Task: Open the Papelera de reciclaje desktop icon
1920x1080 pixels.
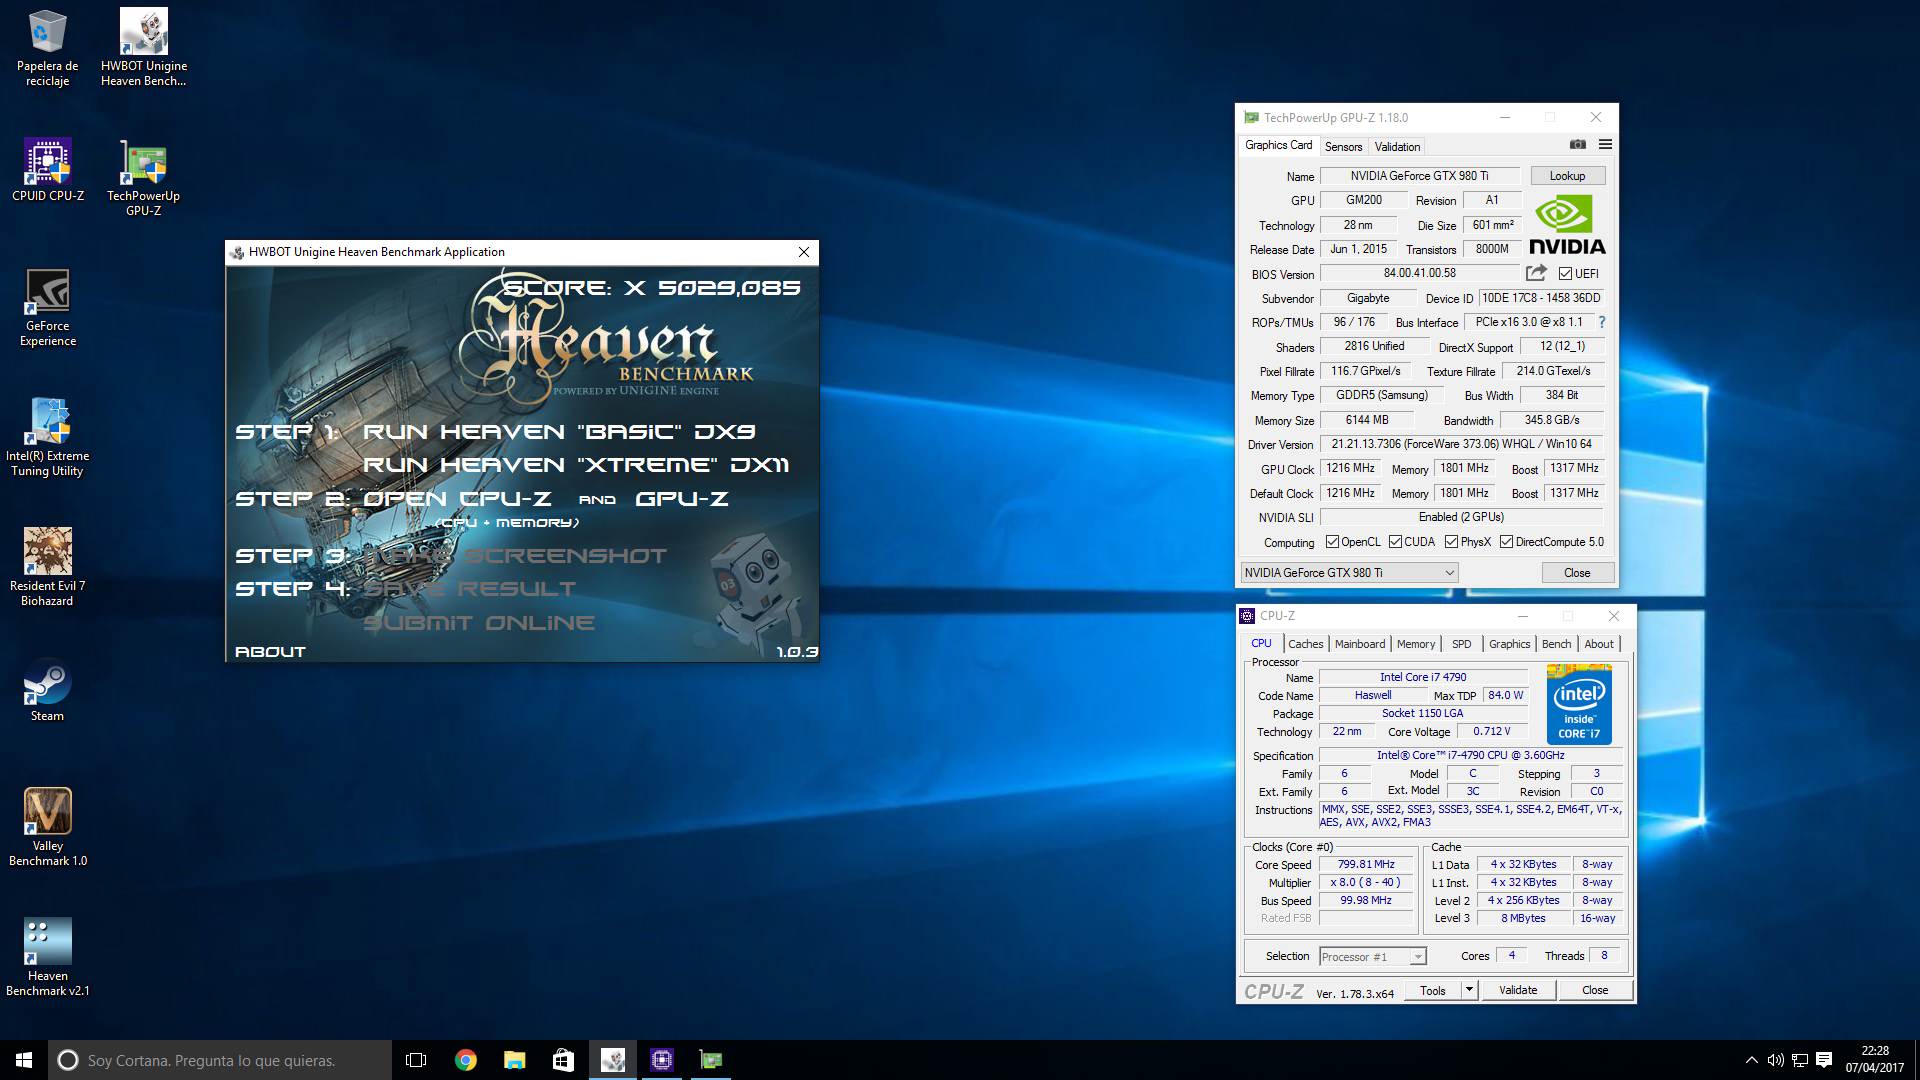Action: point(47,48)
